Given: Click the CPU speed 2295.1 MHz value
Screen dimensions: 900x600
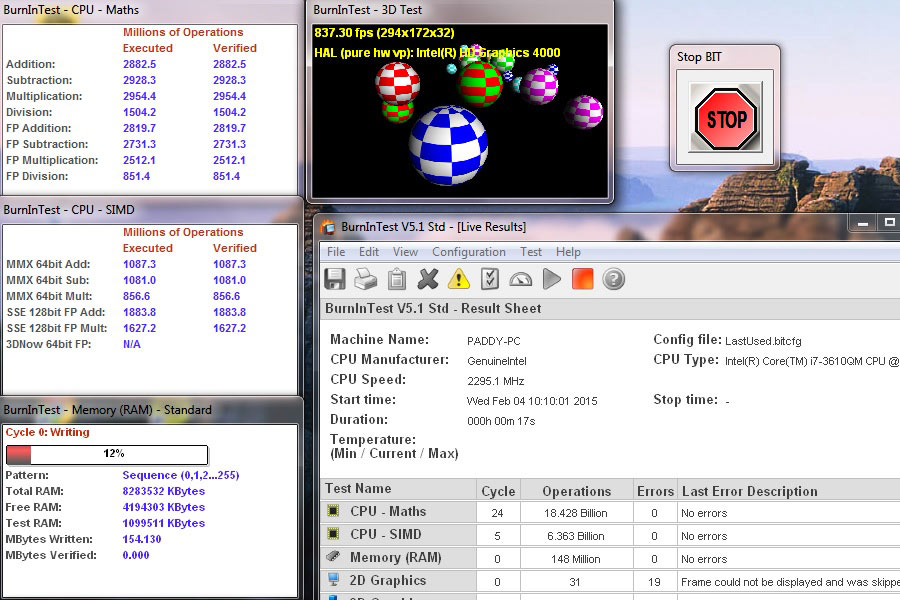Looking at the screenshot, I should [x=495, y=381].
